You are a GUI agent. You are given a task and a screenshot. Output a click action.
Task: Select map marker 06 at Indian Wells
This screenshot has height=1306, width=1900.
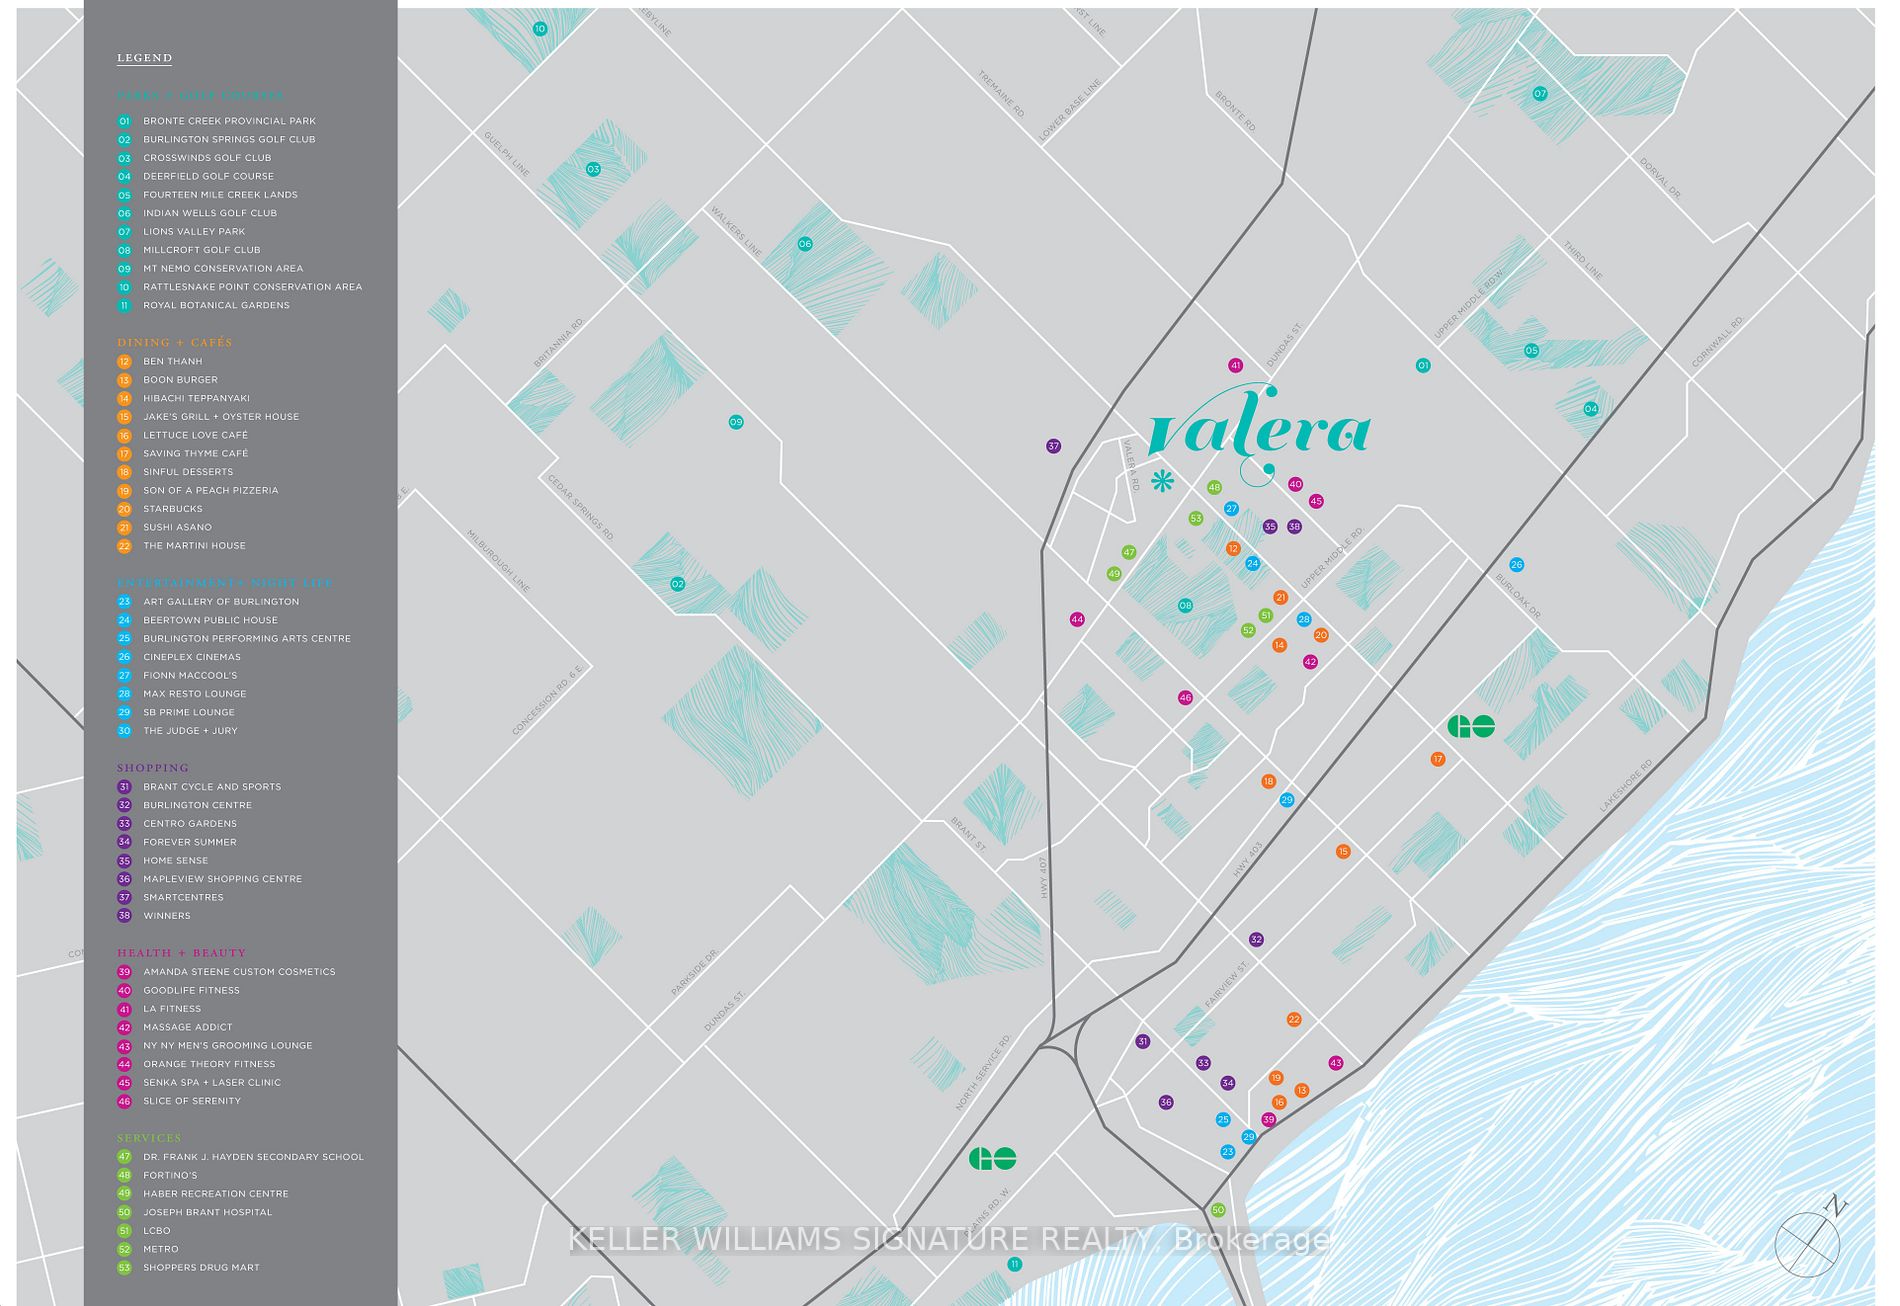pyautogui.click(x=805, y=244)
